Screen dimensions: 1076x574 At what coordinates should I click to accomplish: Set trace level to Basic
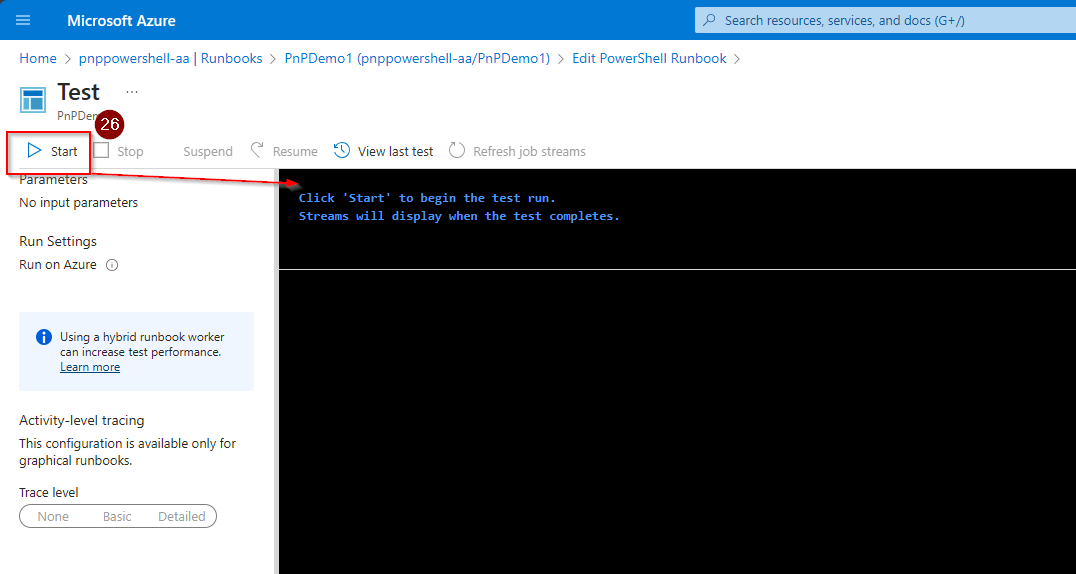[x=117, y=516]
